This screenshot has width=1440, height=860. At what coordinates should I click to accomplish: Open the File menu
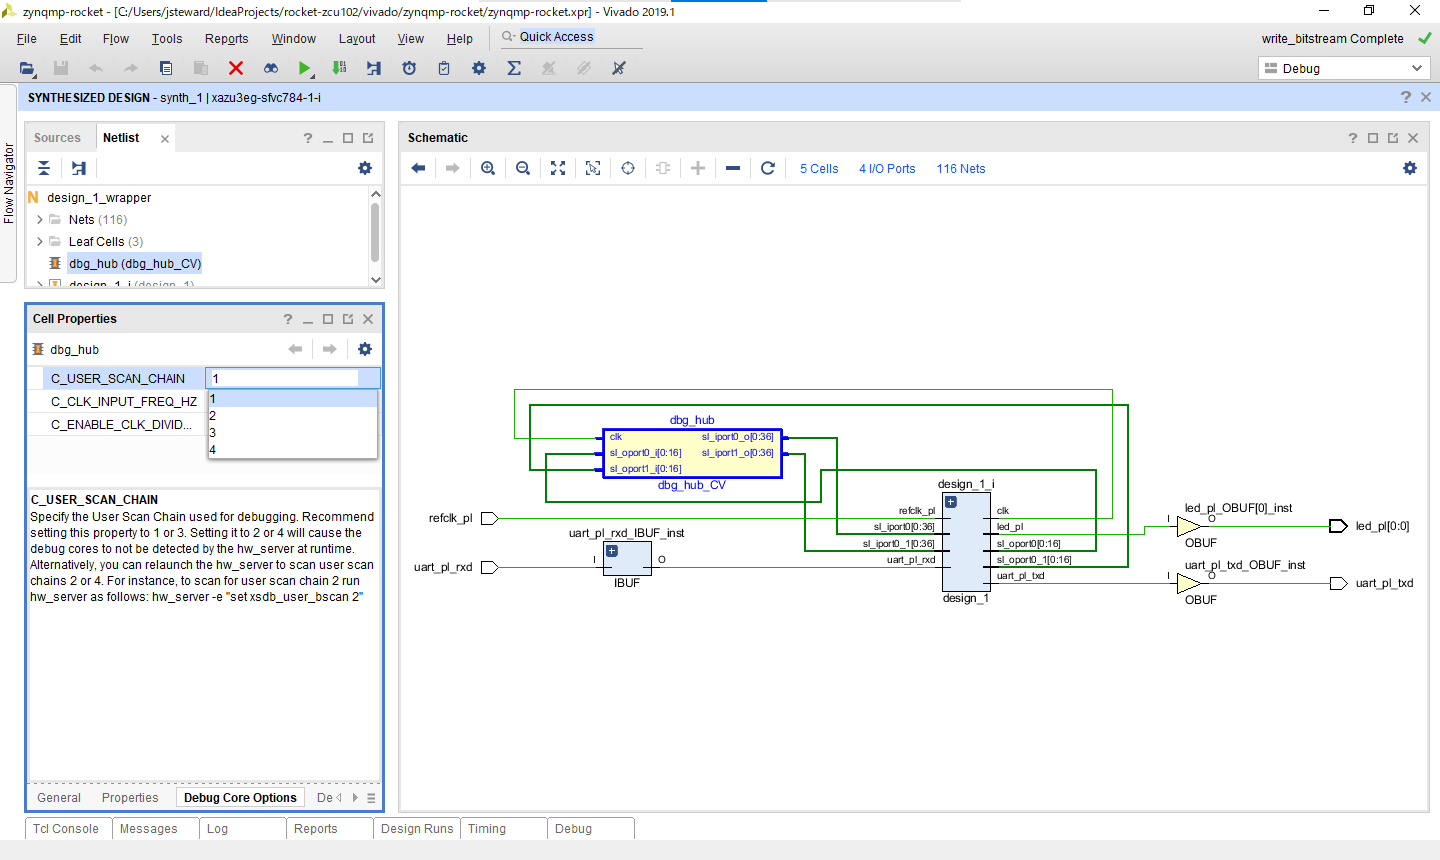point(27,39)
